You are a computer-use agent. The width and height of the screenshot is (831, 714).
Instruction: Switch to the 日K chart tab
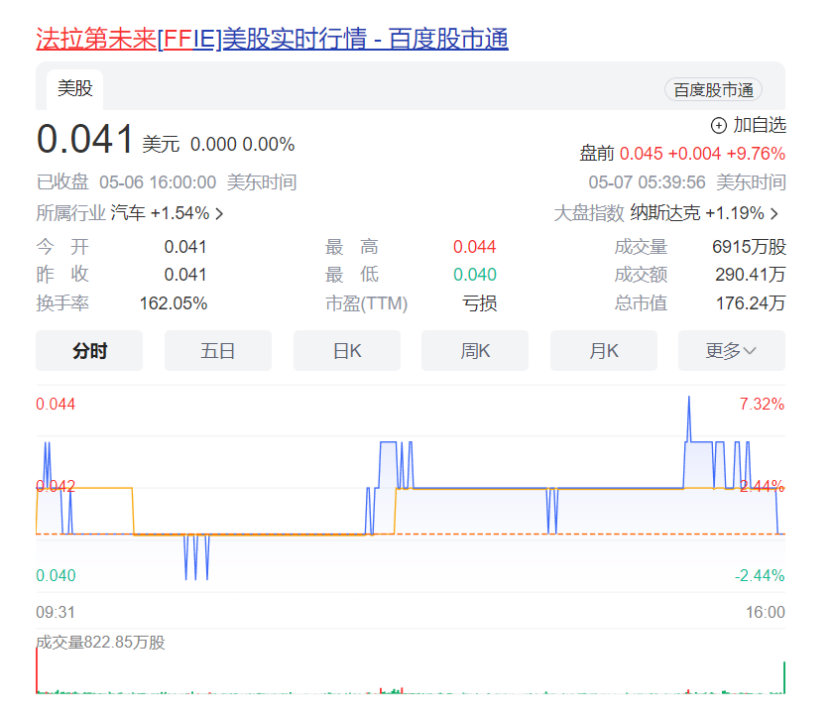[x=347, y=350]
